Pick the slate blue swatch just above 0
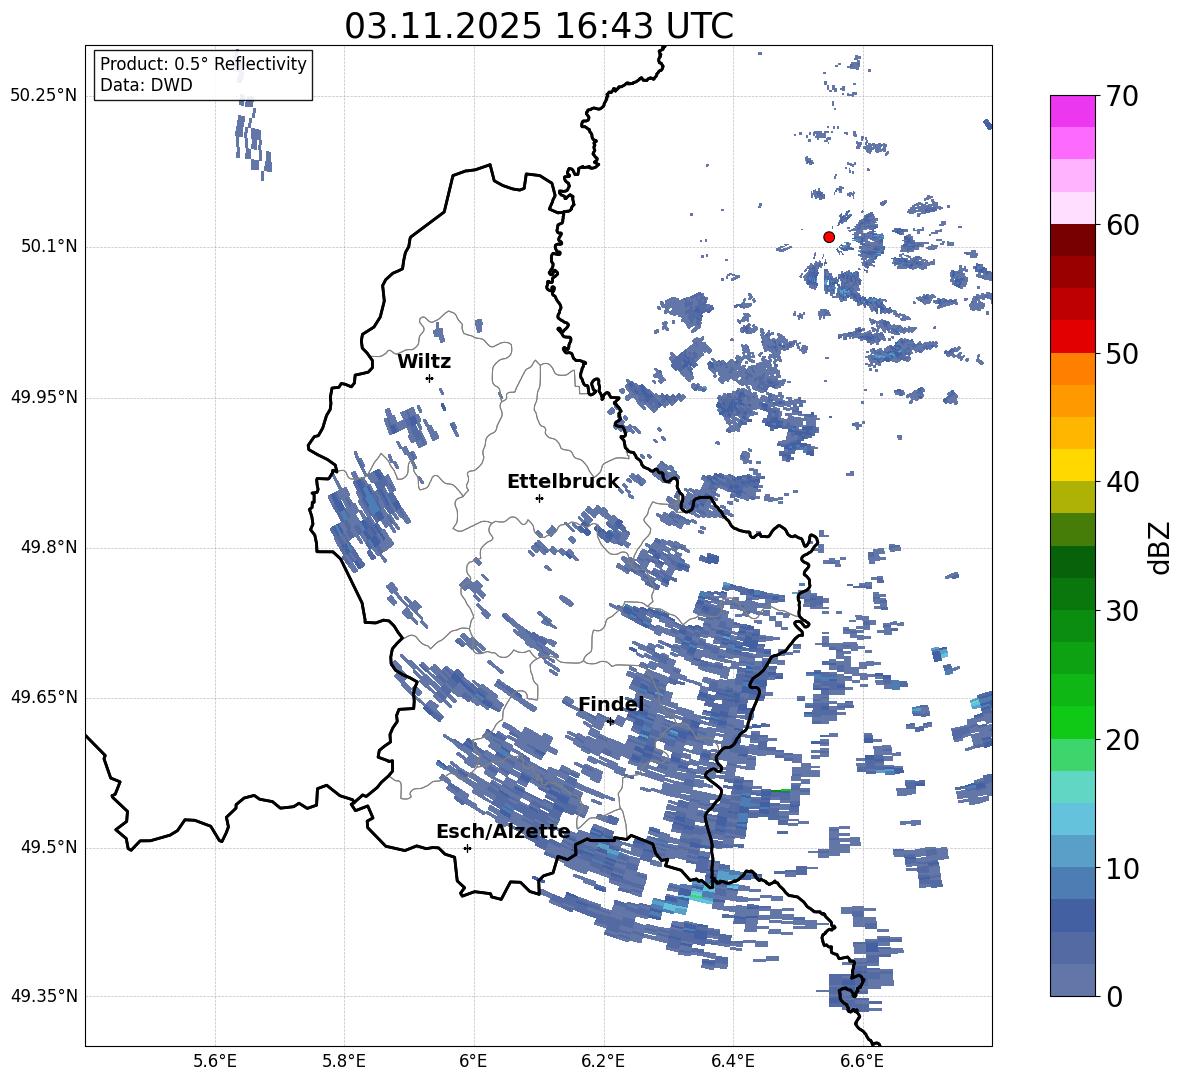1184x1081 pixels. pyautogui.click(x=1072, y=980)
